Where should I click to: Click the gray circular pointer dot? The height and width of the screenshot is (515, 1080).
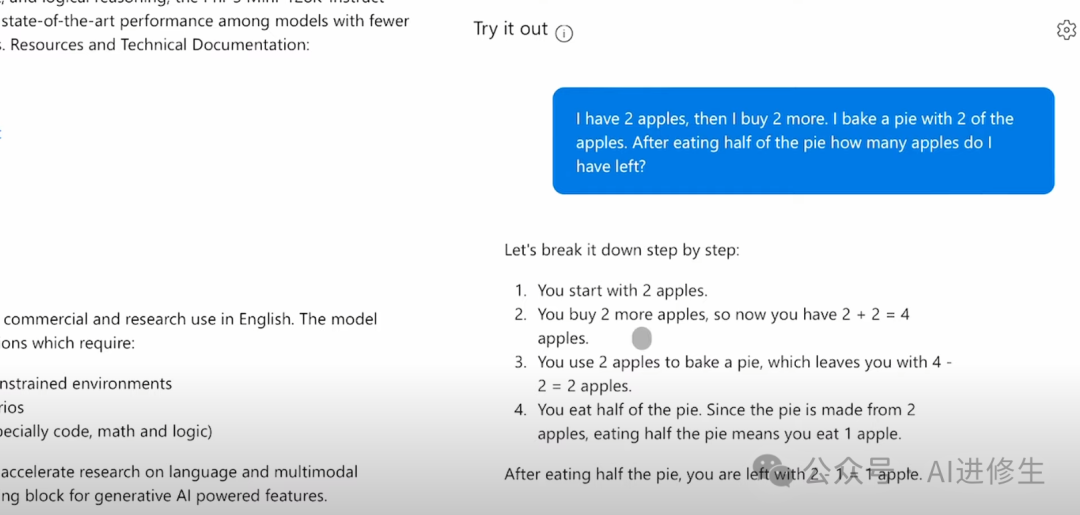point(641,338)
